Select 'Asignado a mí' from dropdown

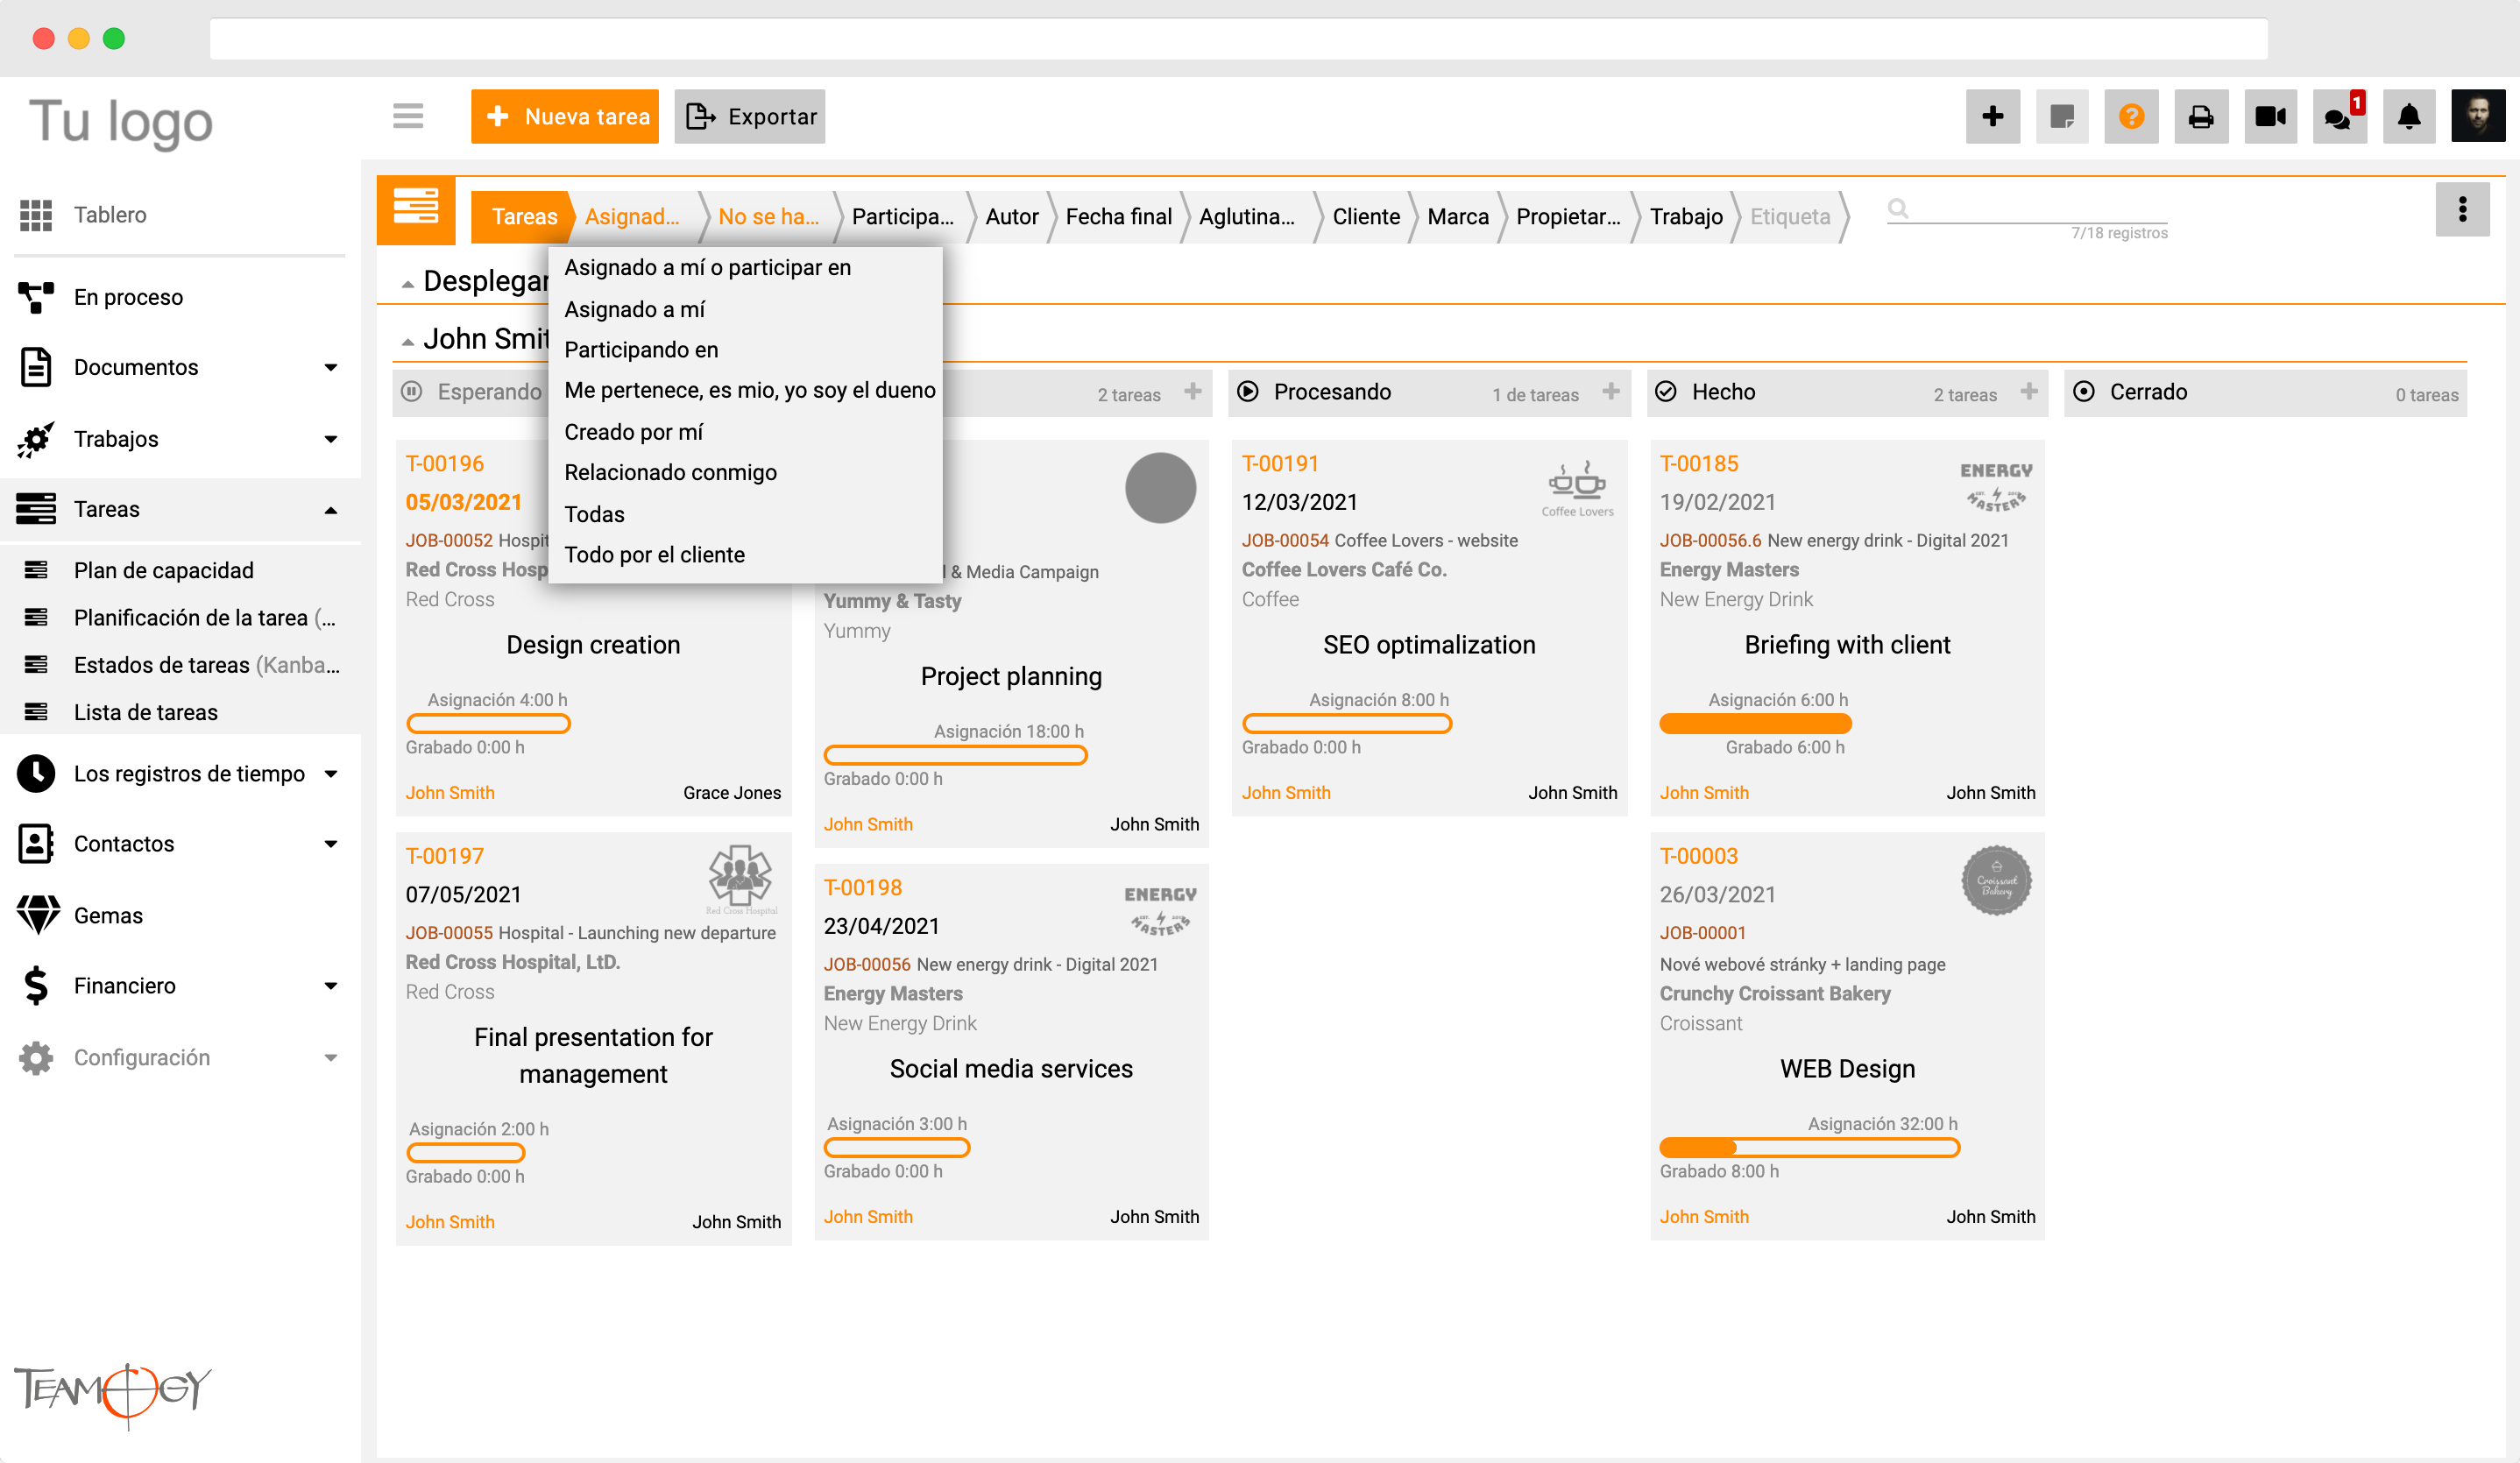tap(634, 309)
